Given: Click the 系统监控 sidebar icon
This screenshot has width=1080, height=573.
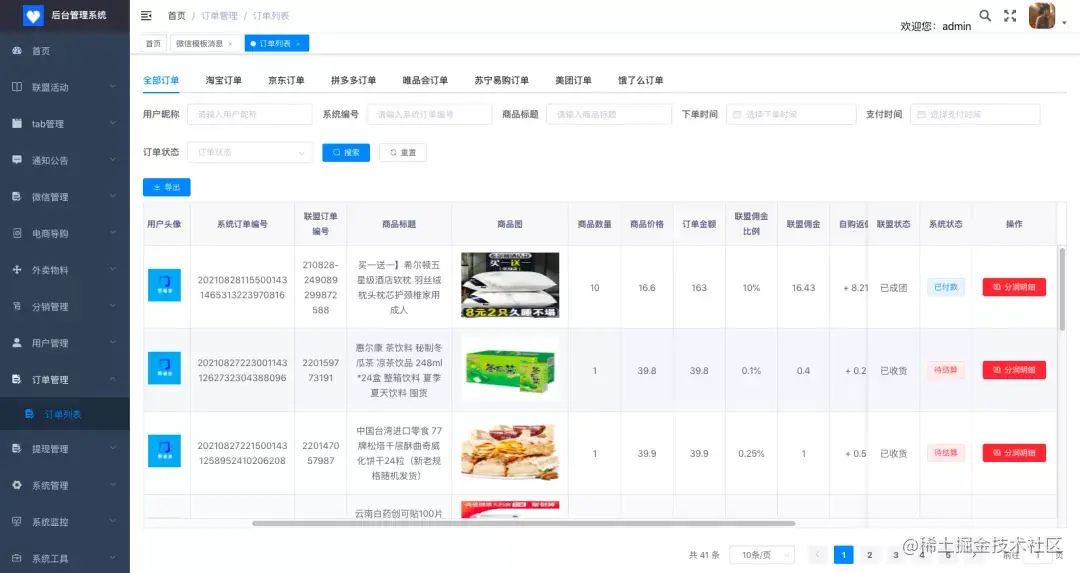Looking at the screenshot, I should click(17, 521).
